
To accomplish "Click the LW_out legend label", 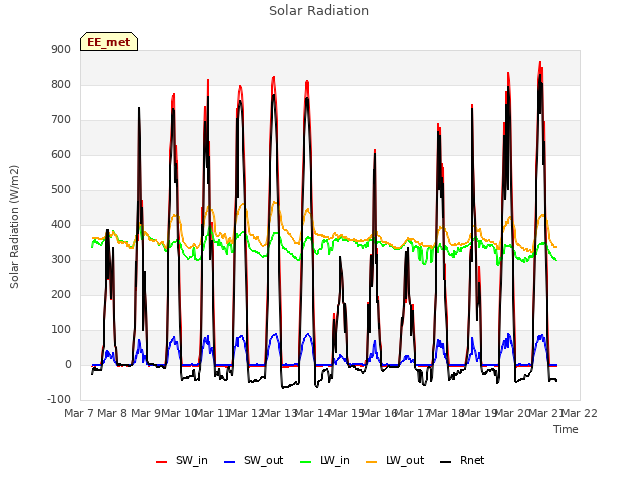I will [405, 460].
